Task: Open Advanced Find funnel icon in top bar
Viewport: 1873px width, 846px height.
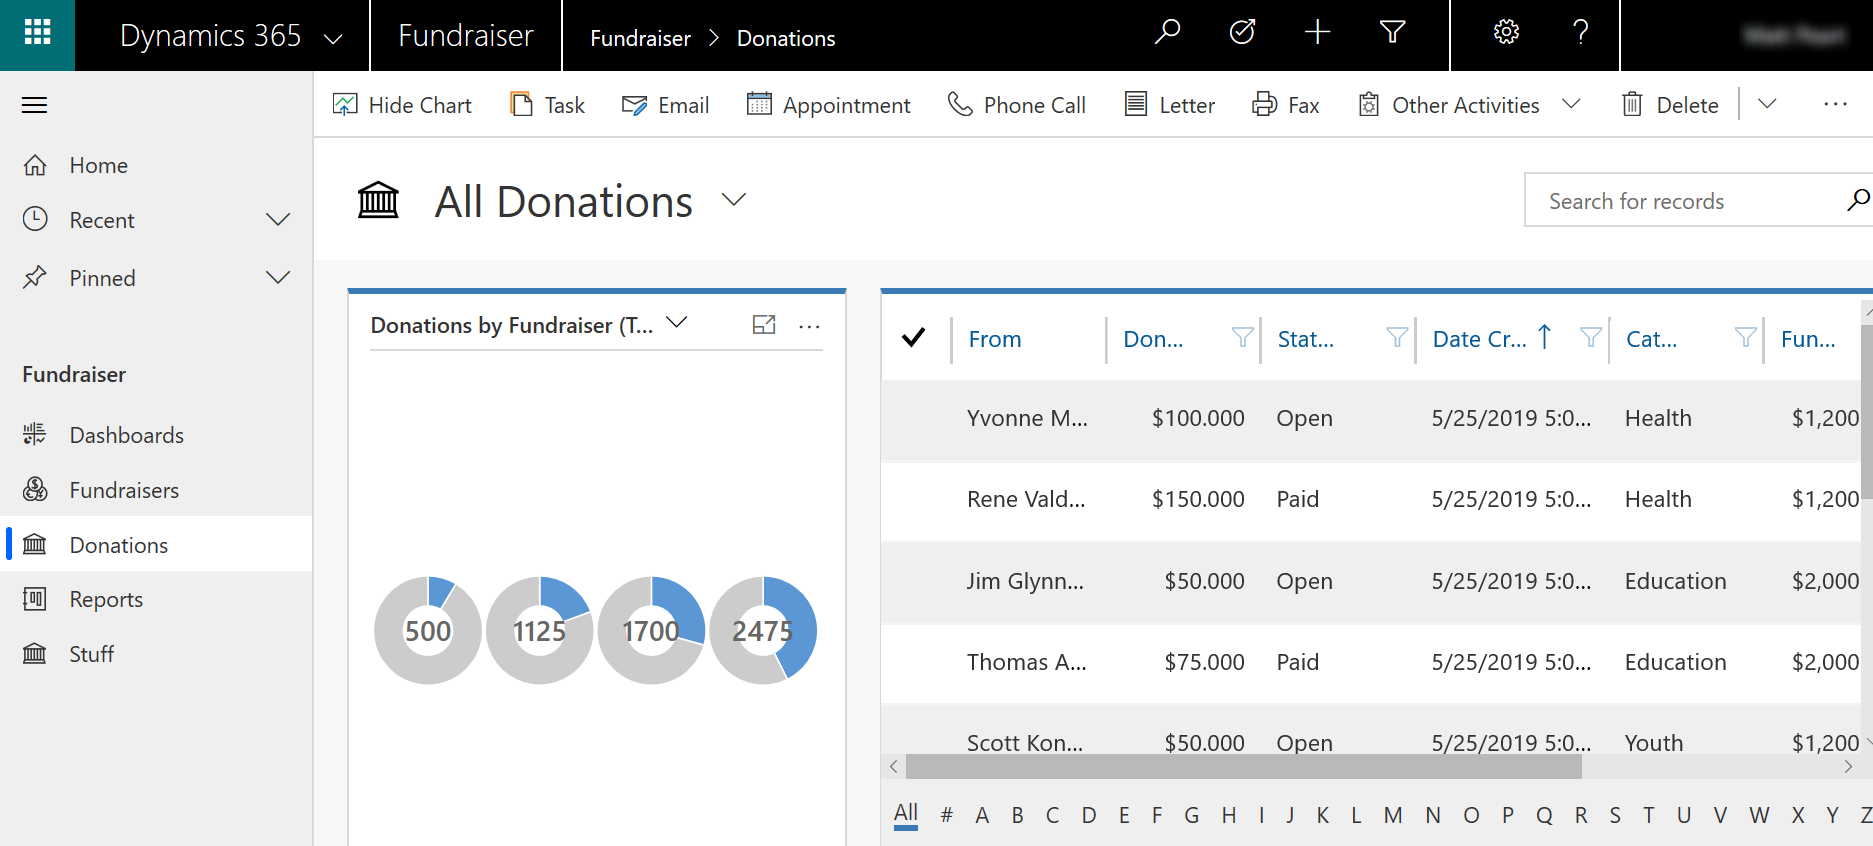Action: [x=1392, y=33]
